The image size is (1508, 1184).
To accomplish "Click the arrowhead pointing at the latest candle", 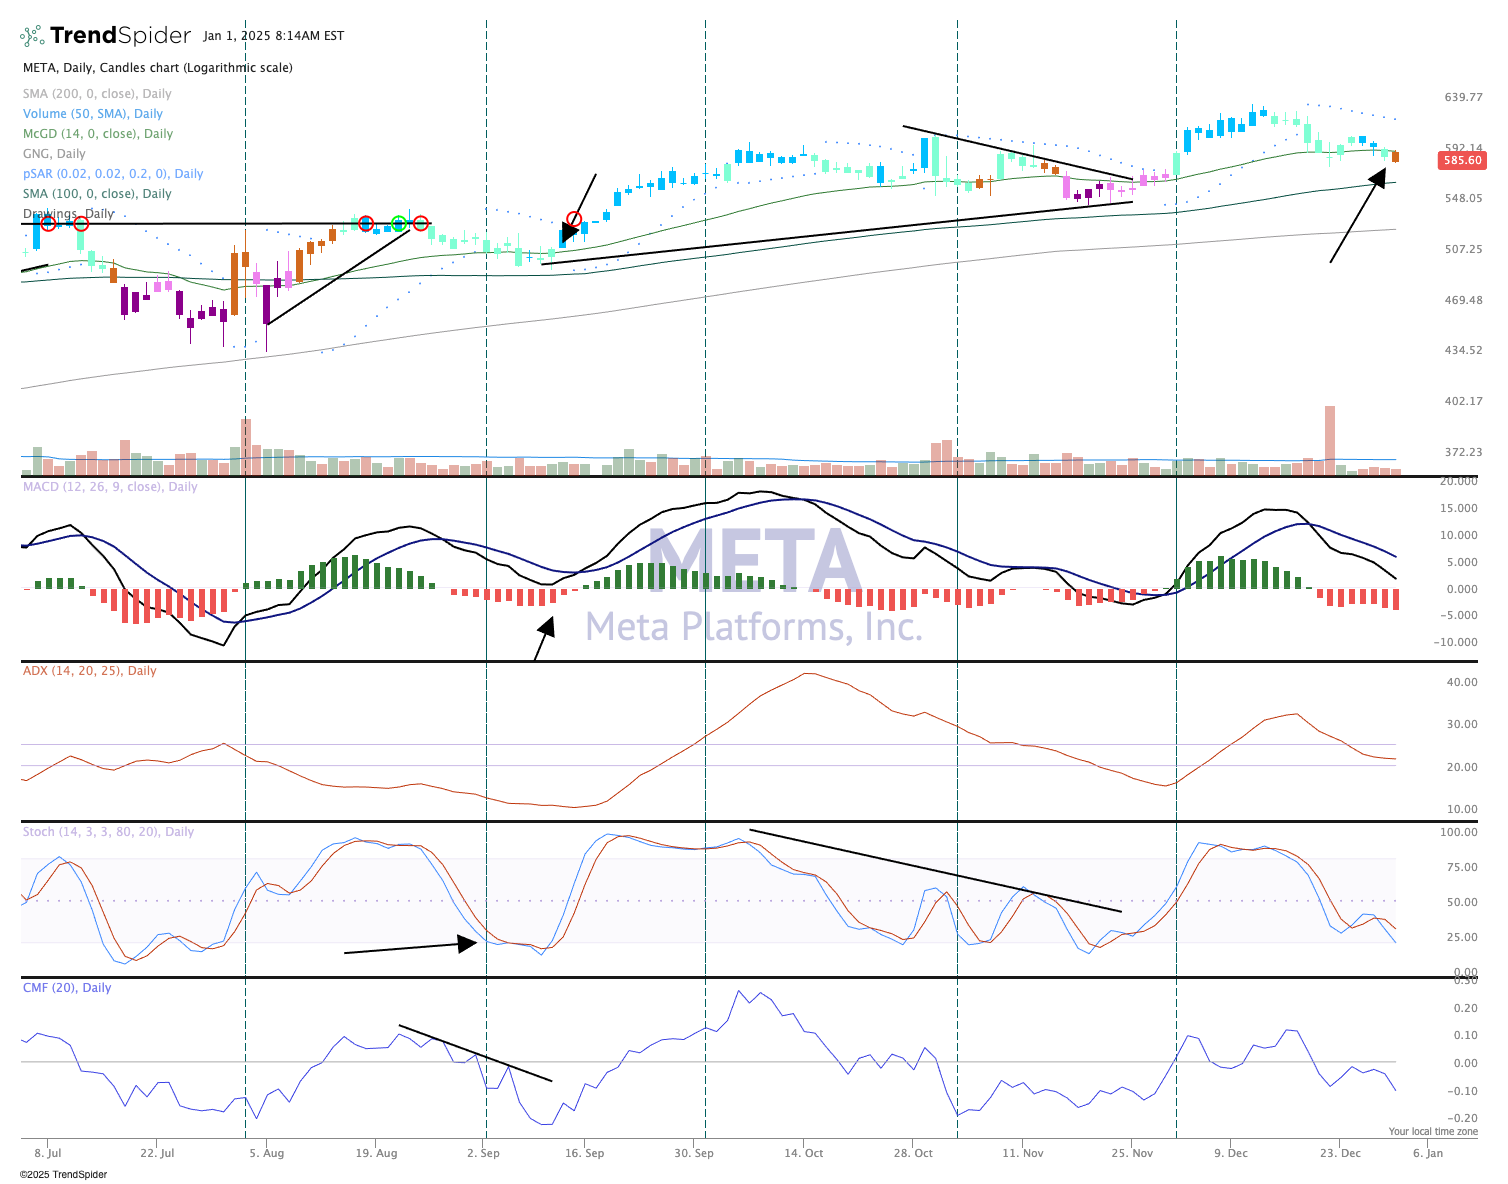I will tap(1378, 178).
